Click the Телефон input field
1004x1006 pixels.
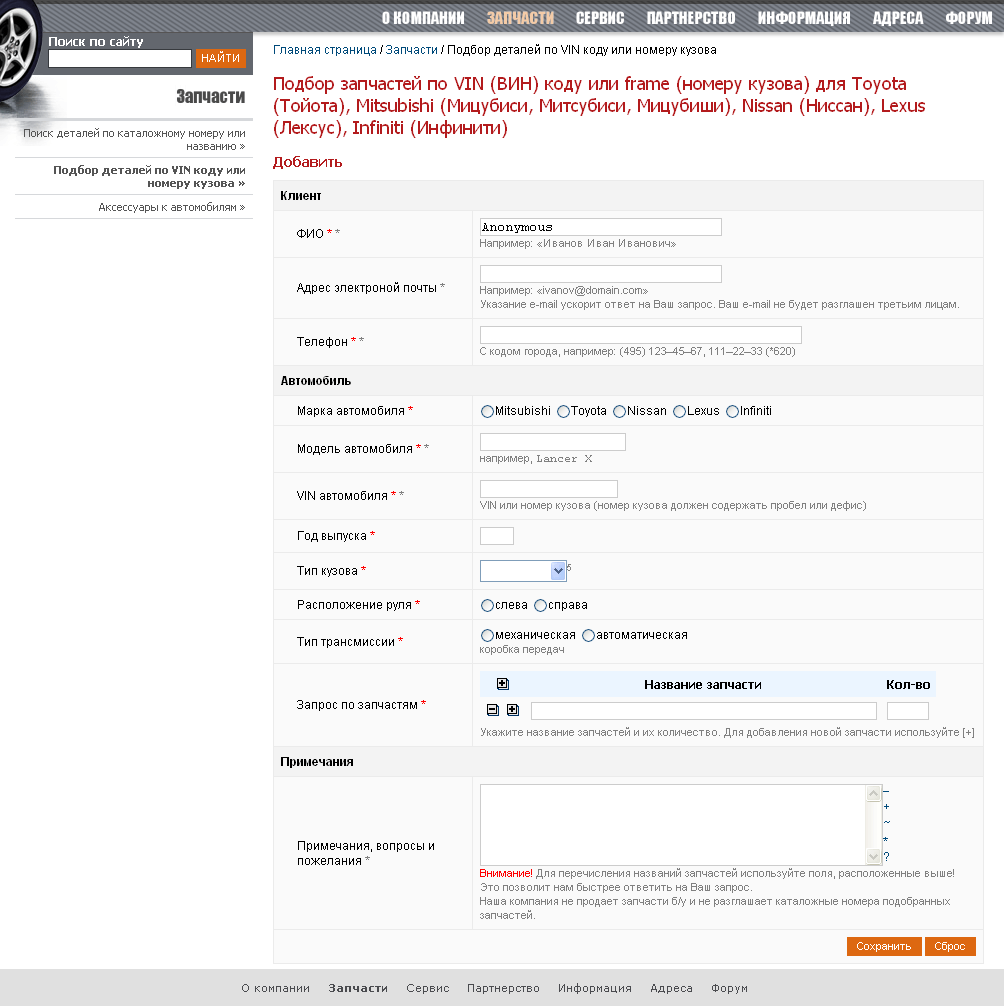pos(640,335)
